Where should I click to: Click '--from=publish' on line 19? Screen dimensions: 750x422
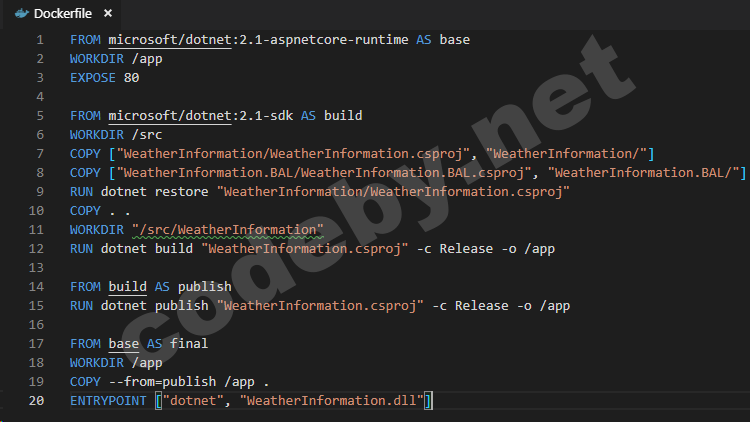pos(162,382)
